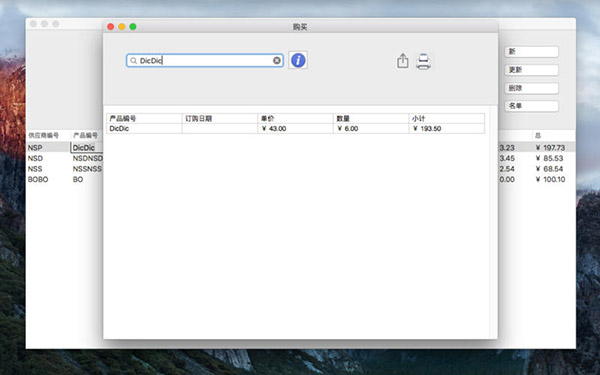
Task: Select the 数量 column header
Action: [x=370, y=118]
